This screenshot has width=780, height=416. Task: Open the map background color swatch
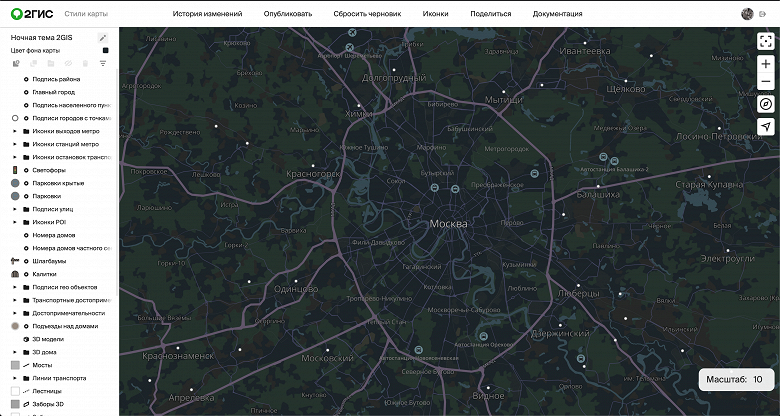(x=104, y=50)
